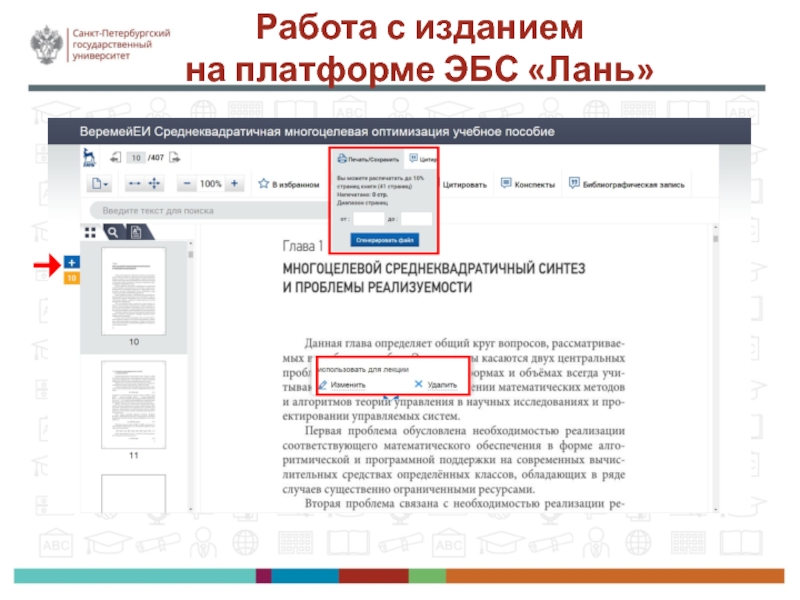Go to the next page with the forward arrow icon
Image resolution: width=800 pixels, height=600 pixels.
174,158
